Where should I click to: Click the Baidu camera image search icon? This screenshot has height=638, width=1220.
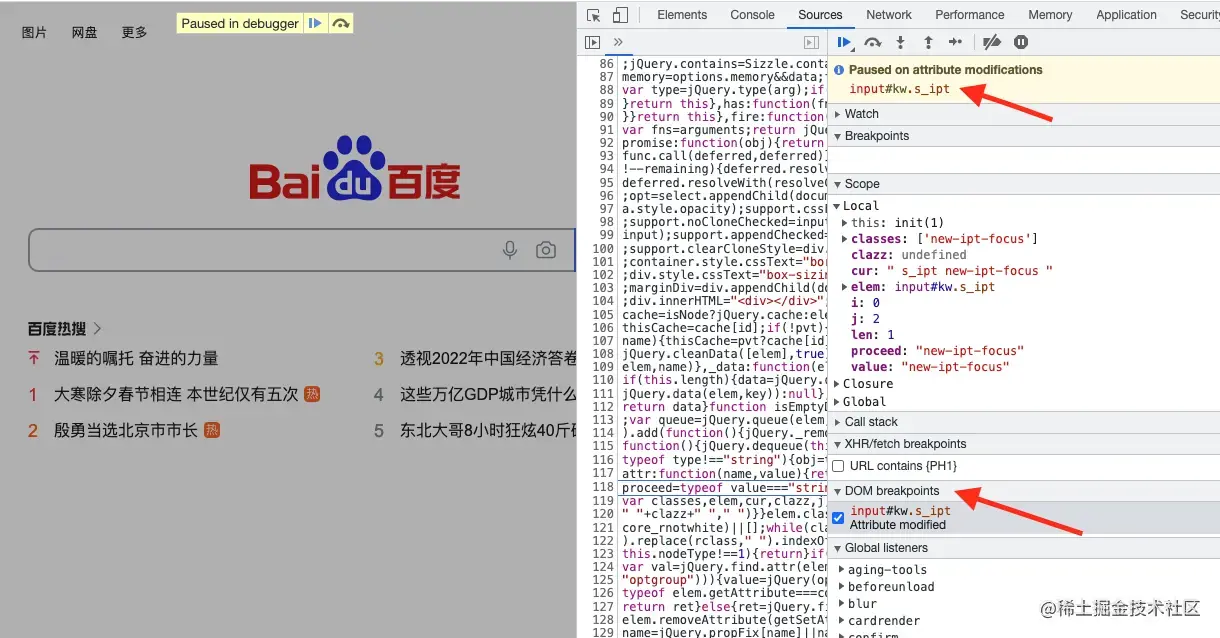tap(546, 250)
